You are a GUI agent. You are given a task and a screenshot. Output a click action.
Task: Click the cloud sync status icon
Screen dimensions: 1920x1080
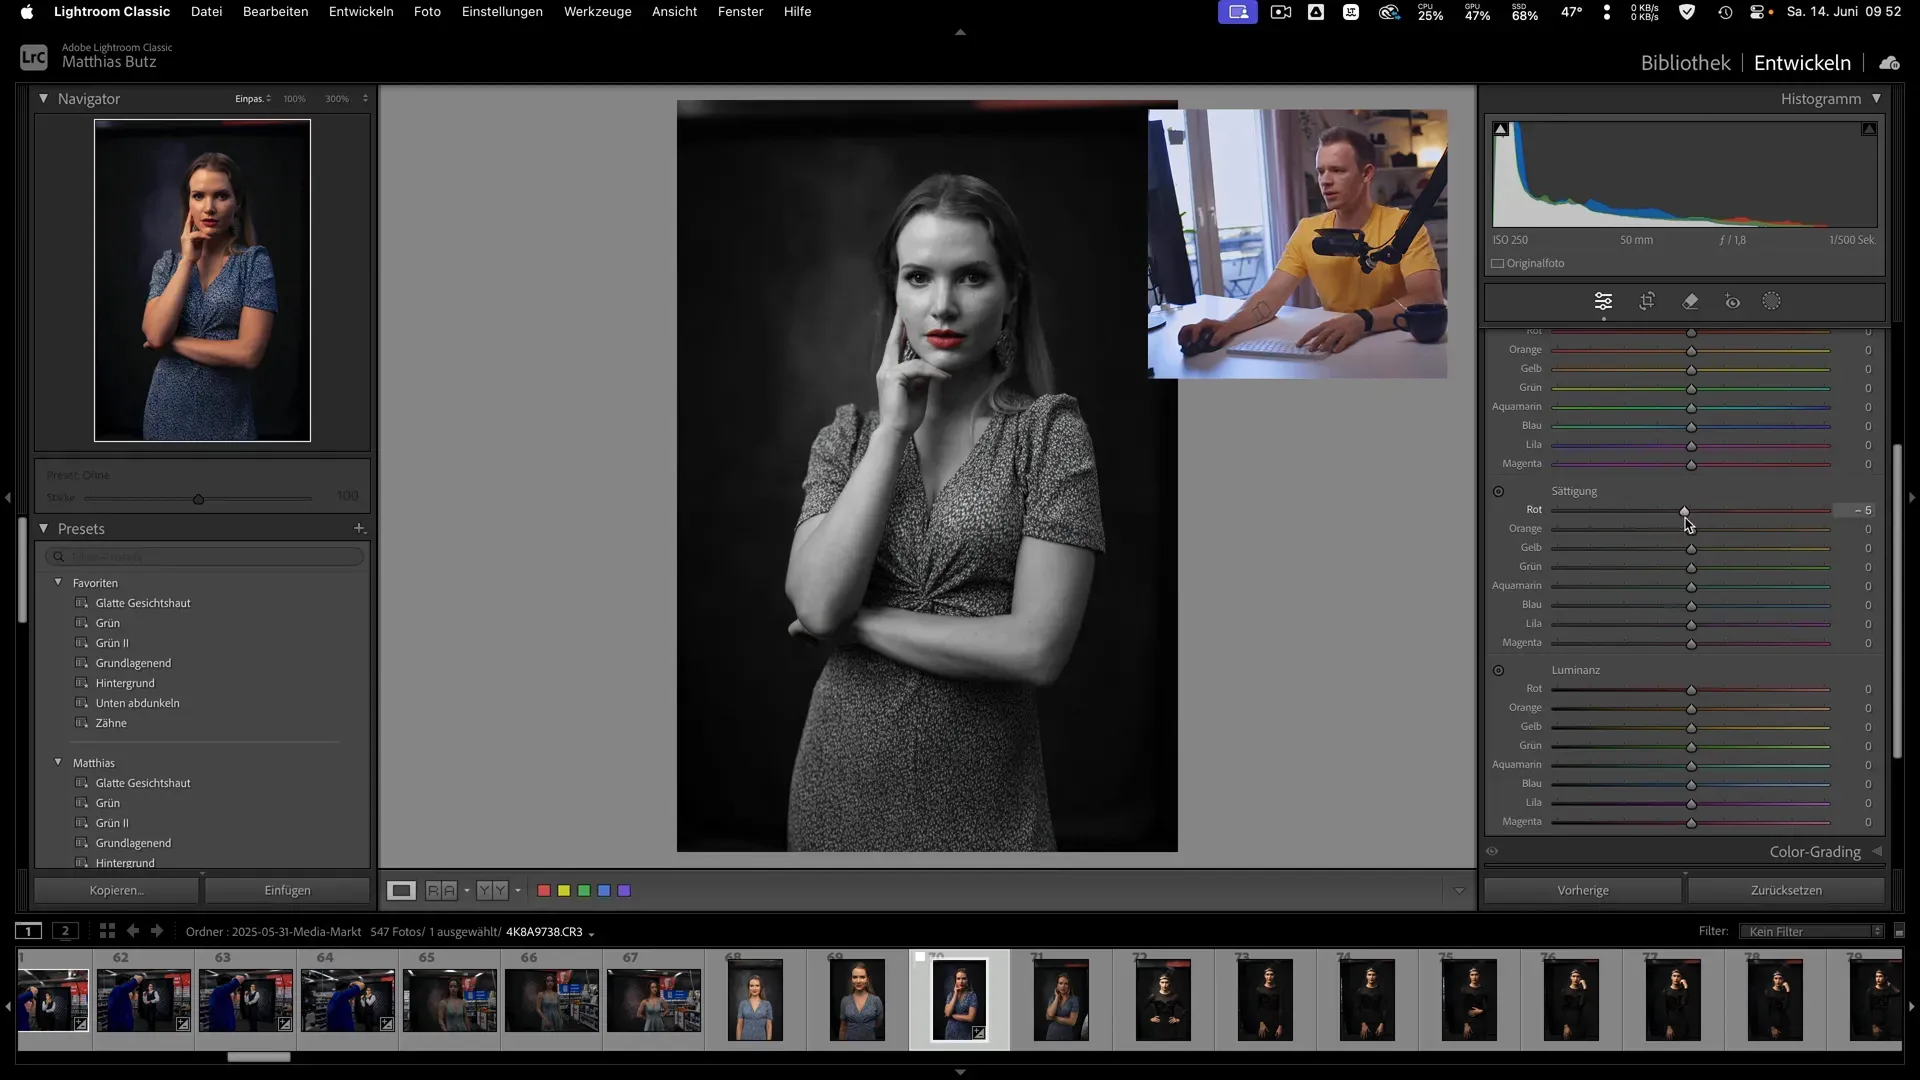point(1889,63)
